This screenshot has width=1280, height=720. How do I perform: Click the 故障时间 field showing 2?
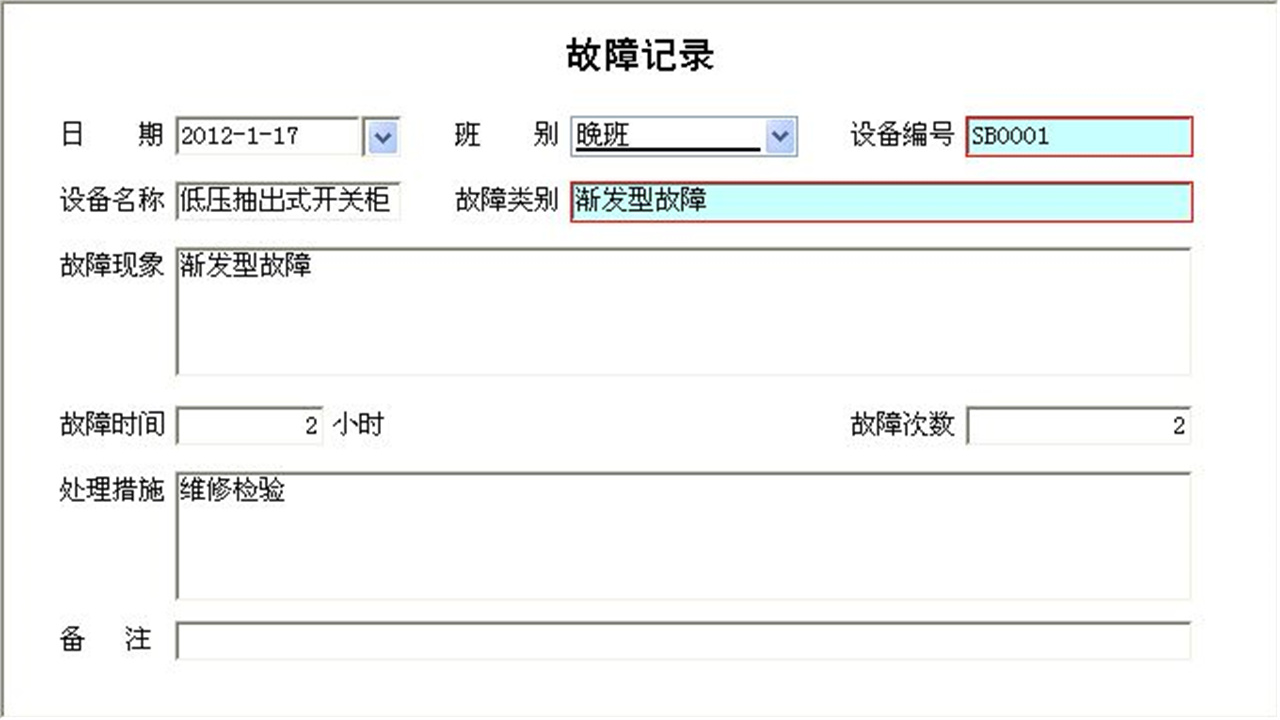click(250, 425)
